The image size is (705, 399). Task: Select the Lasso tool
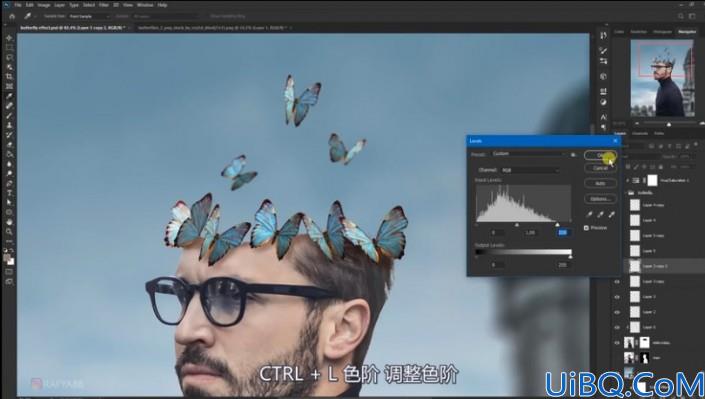coord(9,57)
